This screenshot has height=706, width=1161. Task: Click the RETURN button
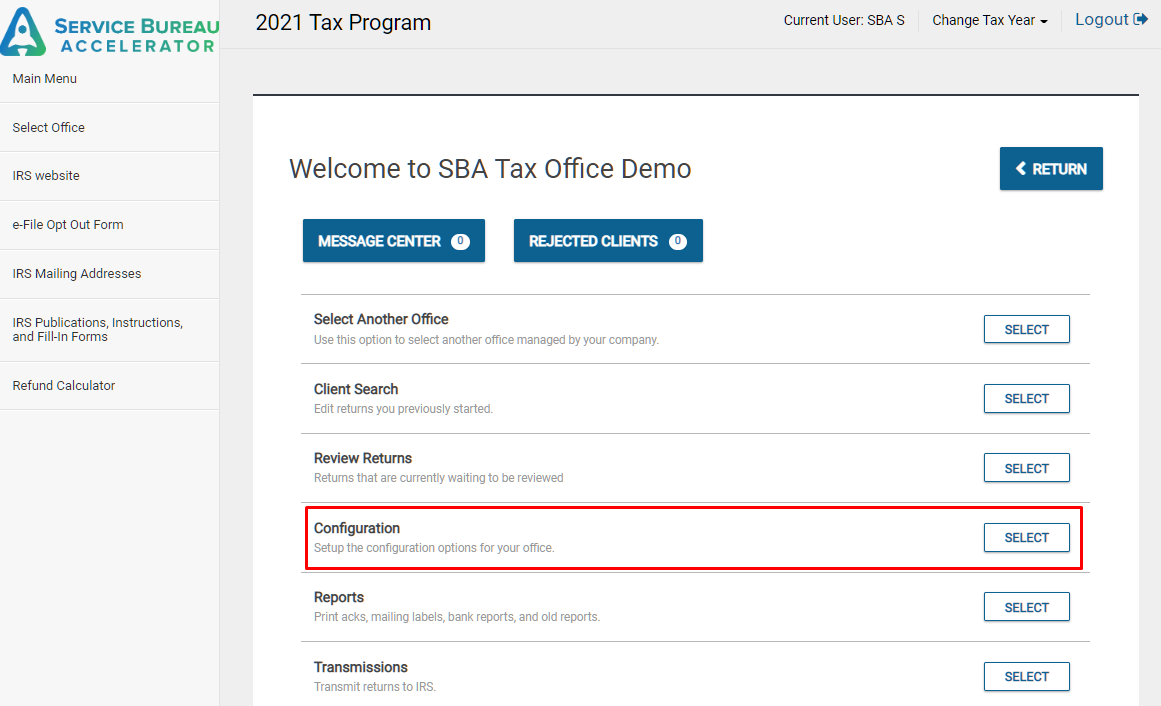coord(1050,169)
